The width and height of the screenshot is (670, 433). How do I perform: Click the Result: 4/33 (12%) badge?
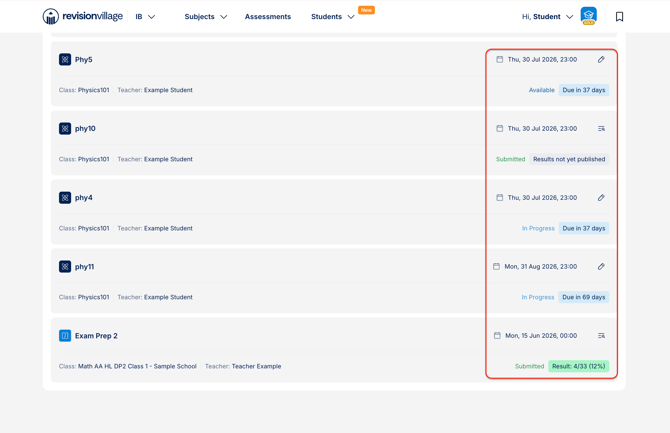click(x=579, y=367)
